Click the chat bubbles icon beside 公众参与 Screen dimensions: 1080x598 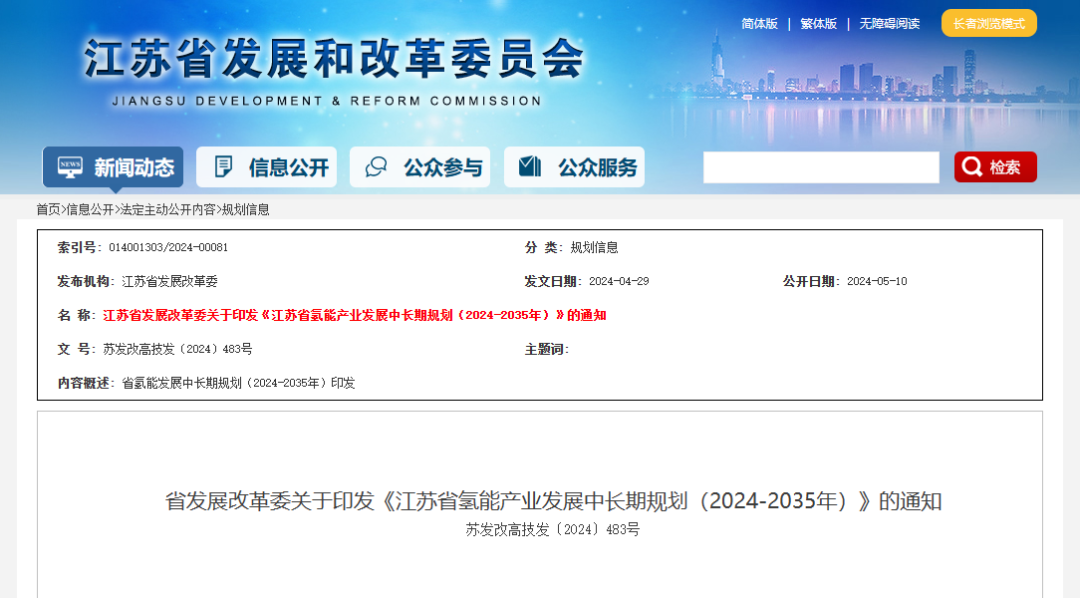376,167
